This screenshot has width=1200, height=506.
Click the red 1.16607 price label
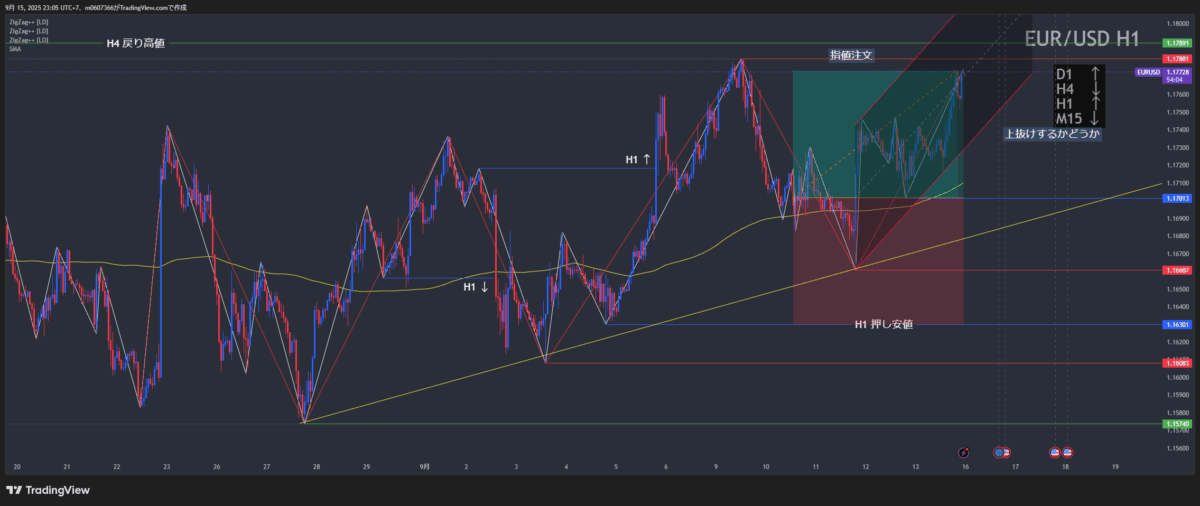(x=1176, y=270)
